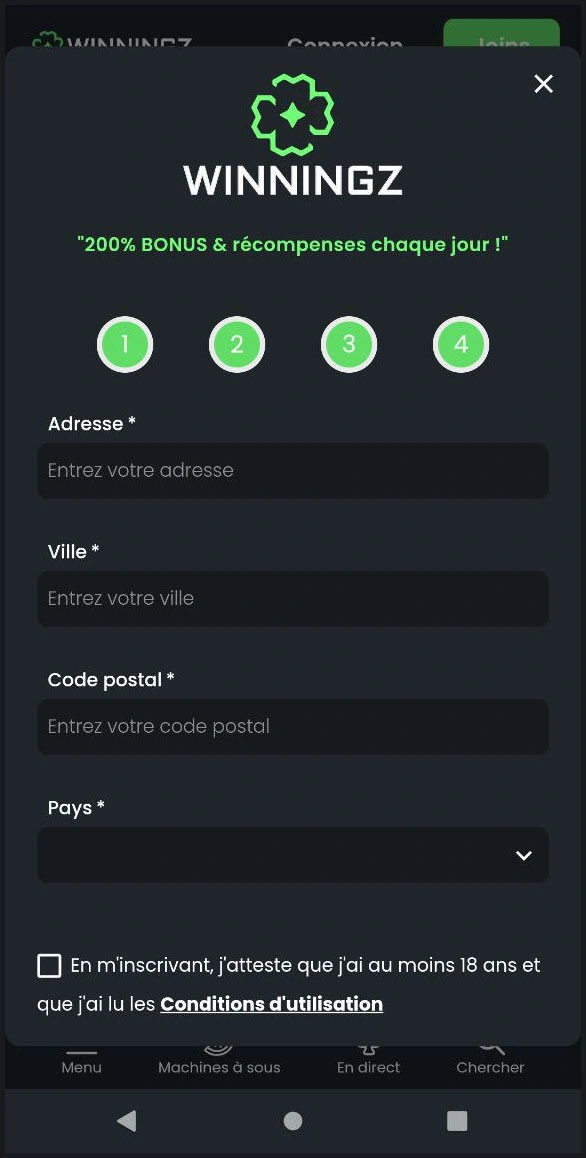This screenshot has height=1158, width=586.
Task: Tap the Android home button
Action: tap(292, 1121)
